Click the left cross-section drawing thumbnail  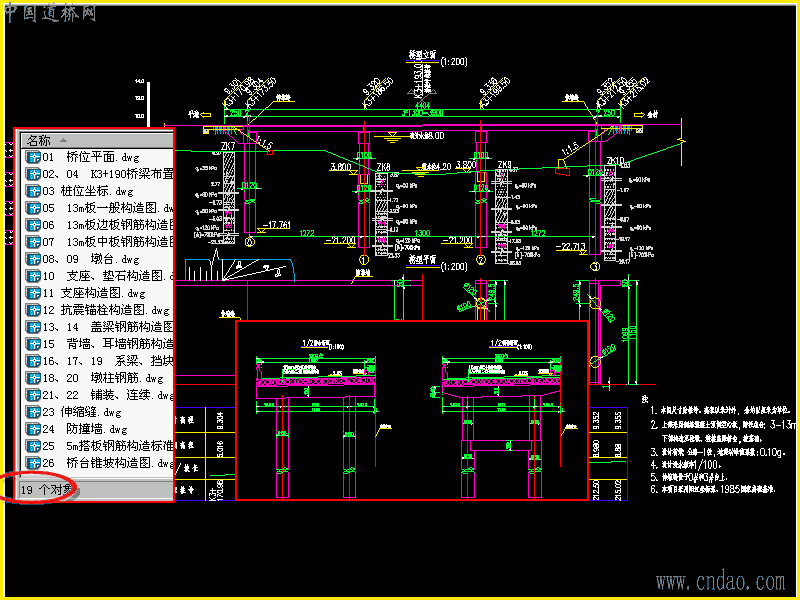pos(316,418)
